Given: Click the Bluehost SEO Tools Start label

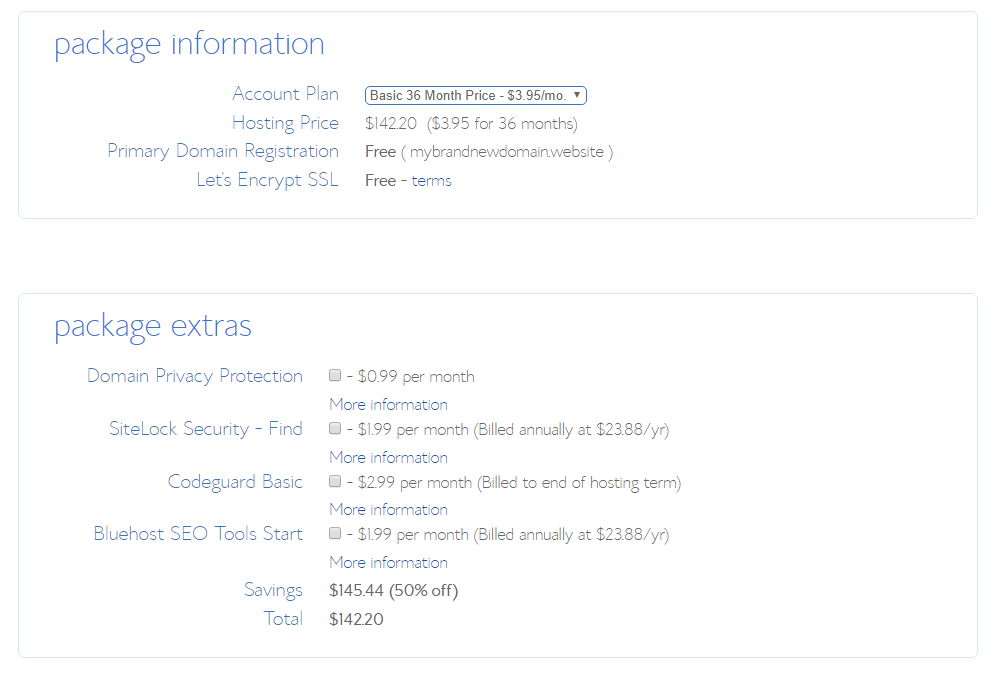Looking at the screenshot, I should (198, 533).
